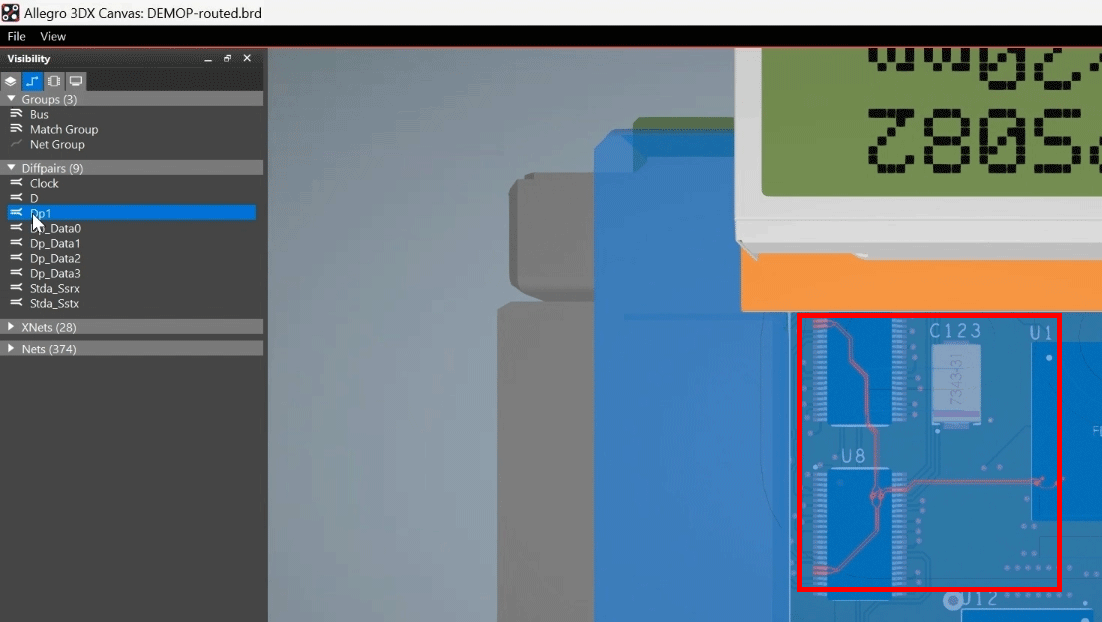Undock the Visibility panel

(x=227, y=58)
